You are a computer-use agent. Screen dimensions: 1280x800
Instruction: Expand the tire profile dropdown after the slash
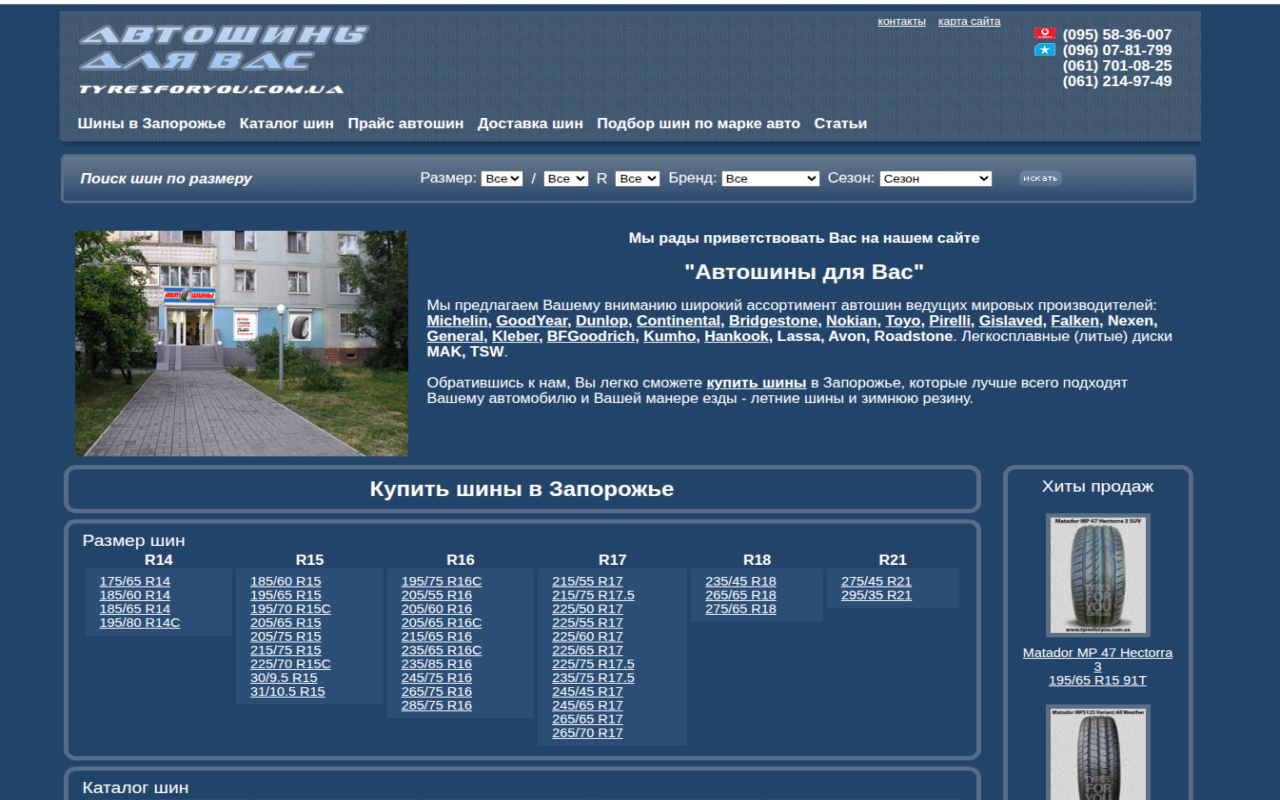click(566, 178)
